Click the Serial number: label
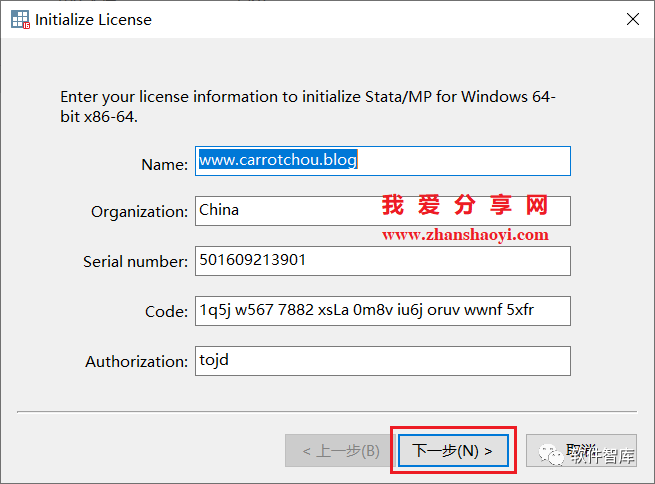655x484 pixels. (135, 262)
